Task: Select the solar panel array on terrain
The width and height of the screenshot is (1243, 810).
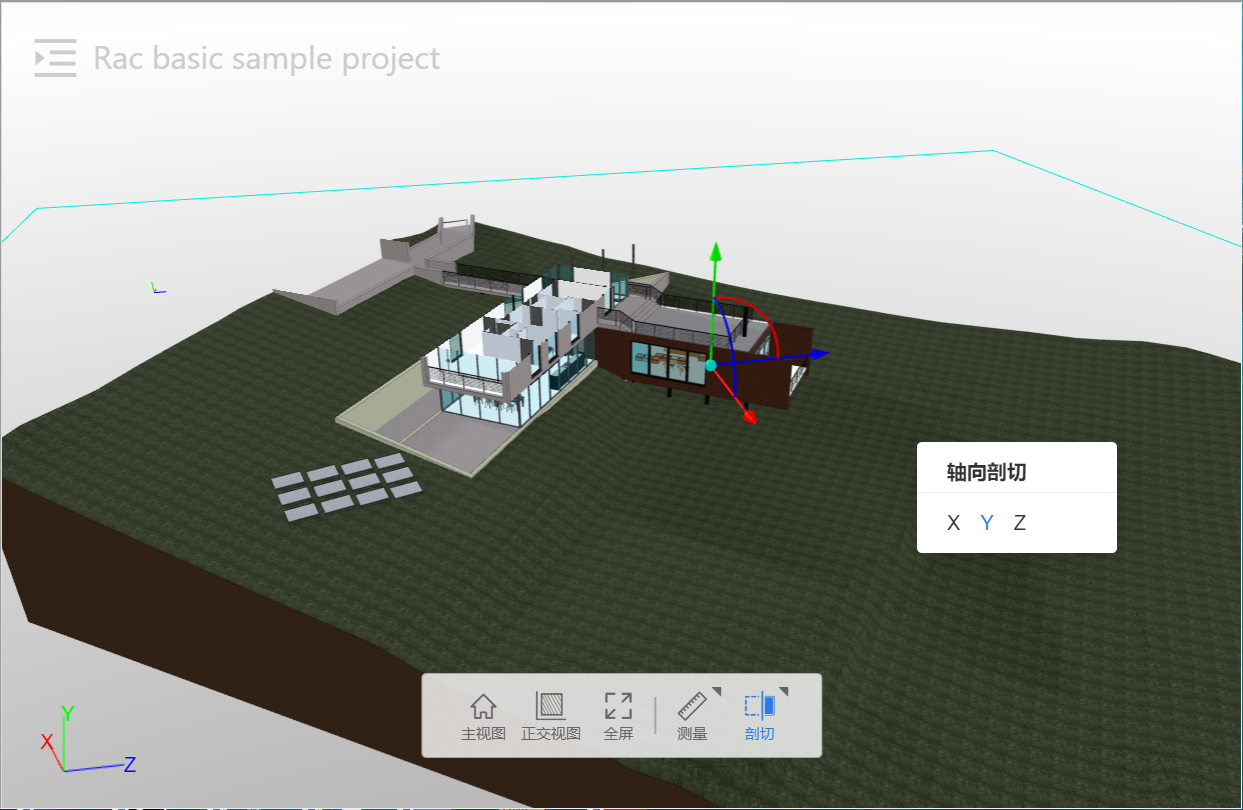Action: (x=346, y=486)
